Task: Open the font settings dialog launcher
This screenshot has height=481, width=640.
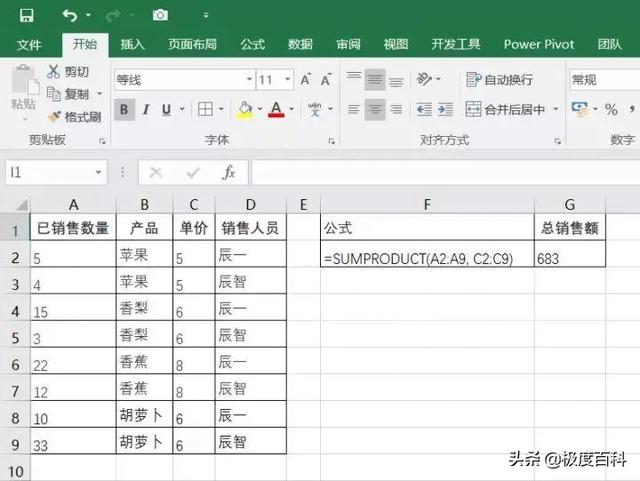Action: point(331,141)
